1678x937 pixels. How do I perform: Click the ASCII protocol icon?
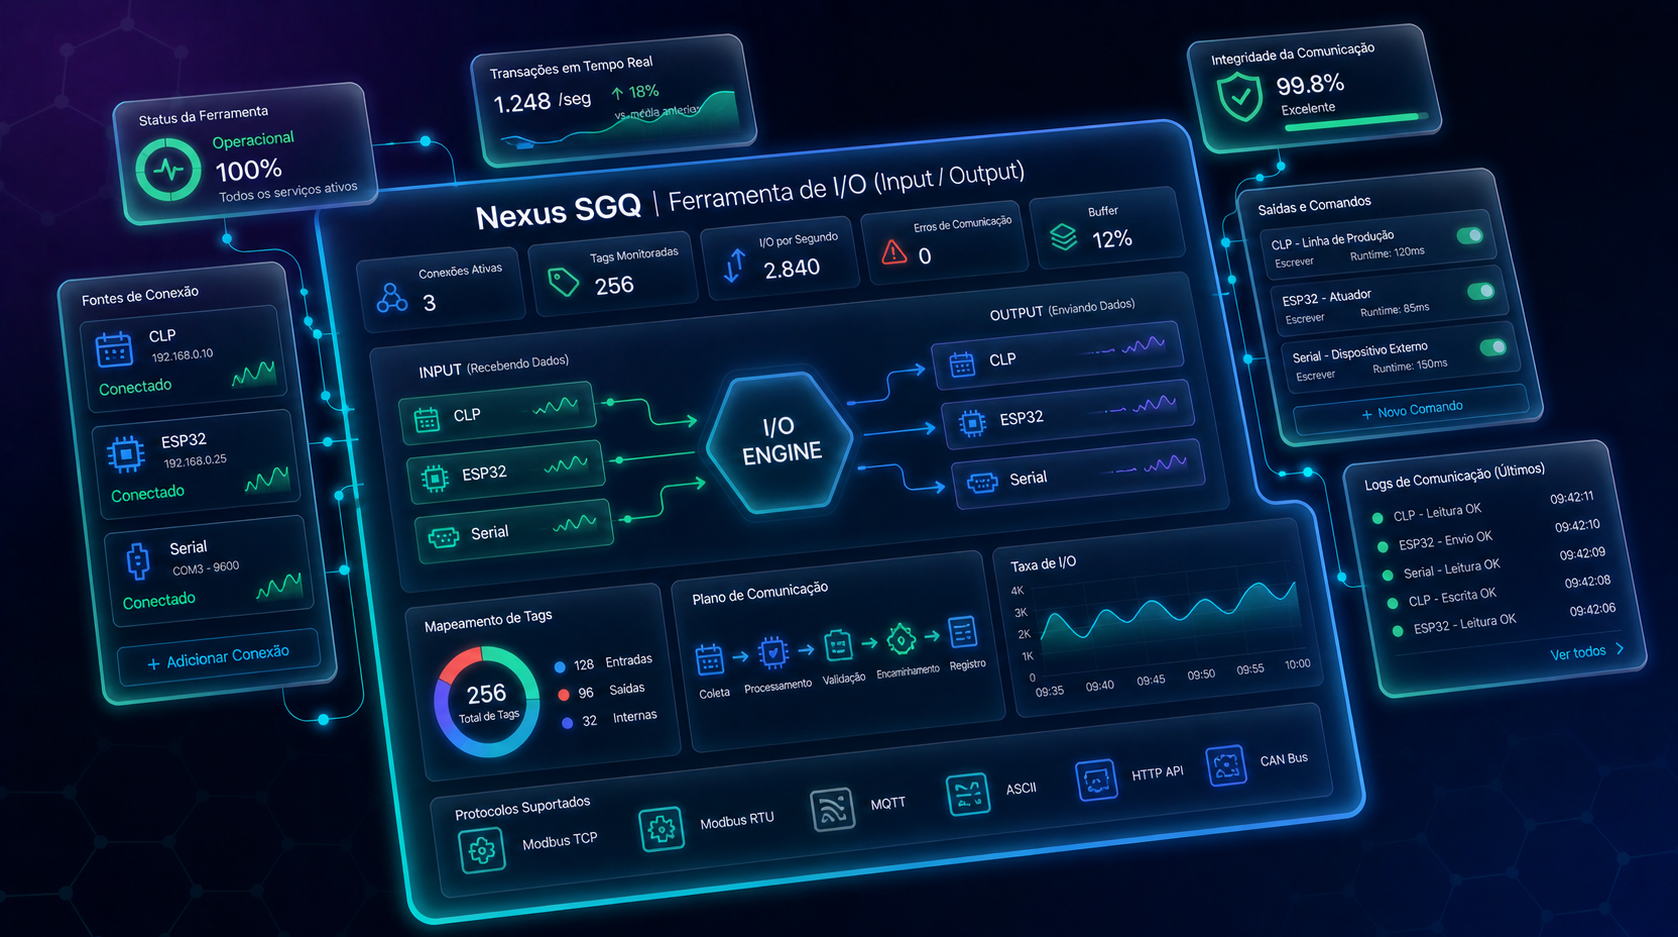[x=967, y=794]
